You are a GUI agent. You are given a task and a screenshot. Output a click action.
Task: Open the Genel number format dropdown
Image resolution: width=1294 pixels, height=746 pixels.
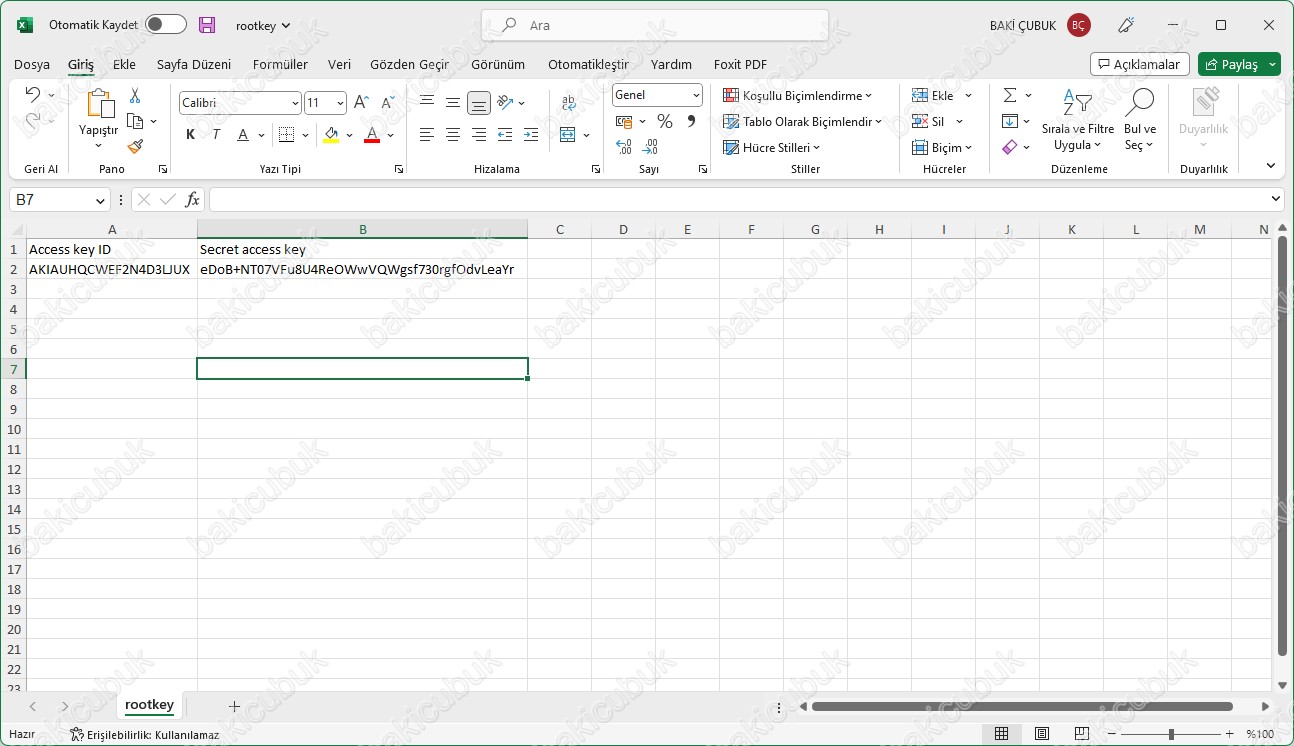coord(696,95)
